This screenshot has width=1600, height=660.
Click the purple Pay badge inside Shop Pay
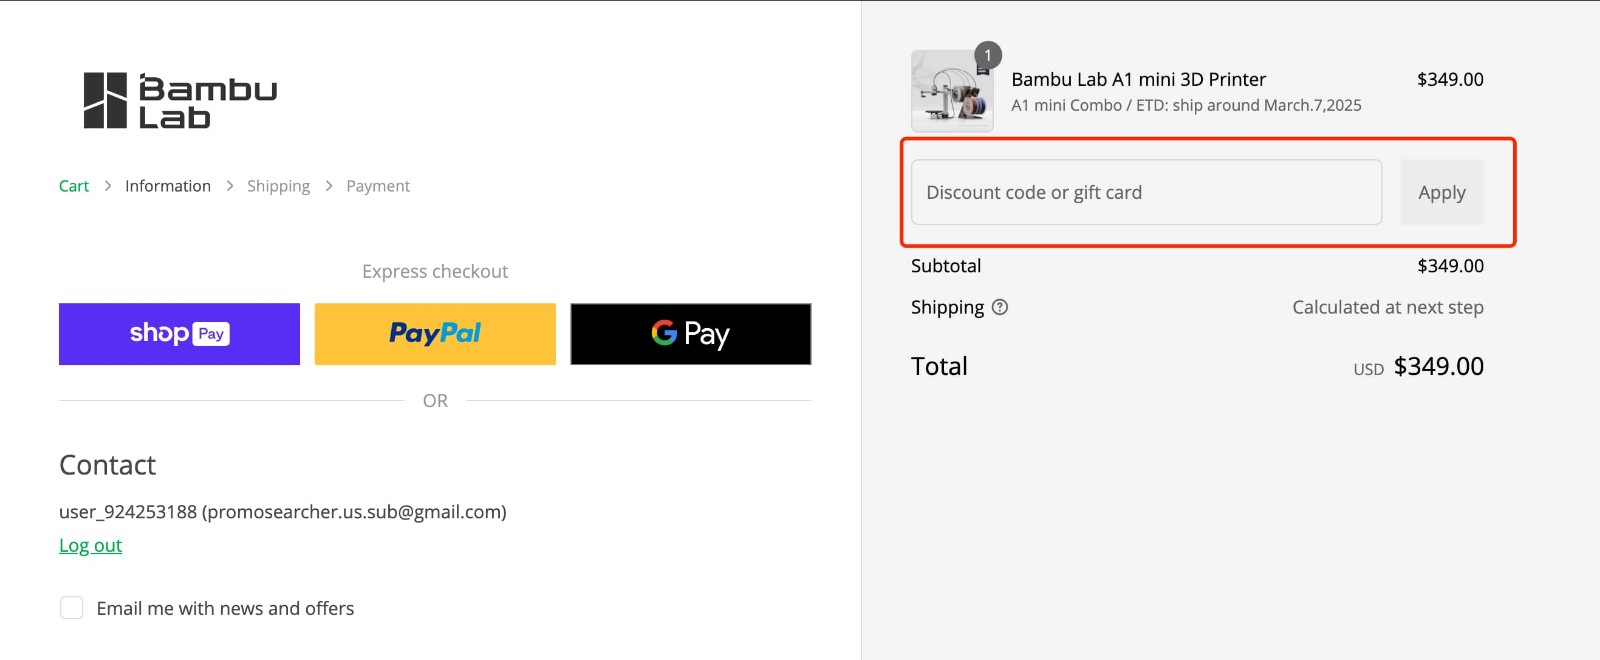pyautogui.click(x=212, y=334)
